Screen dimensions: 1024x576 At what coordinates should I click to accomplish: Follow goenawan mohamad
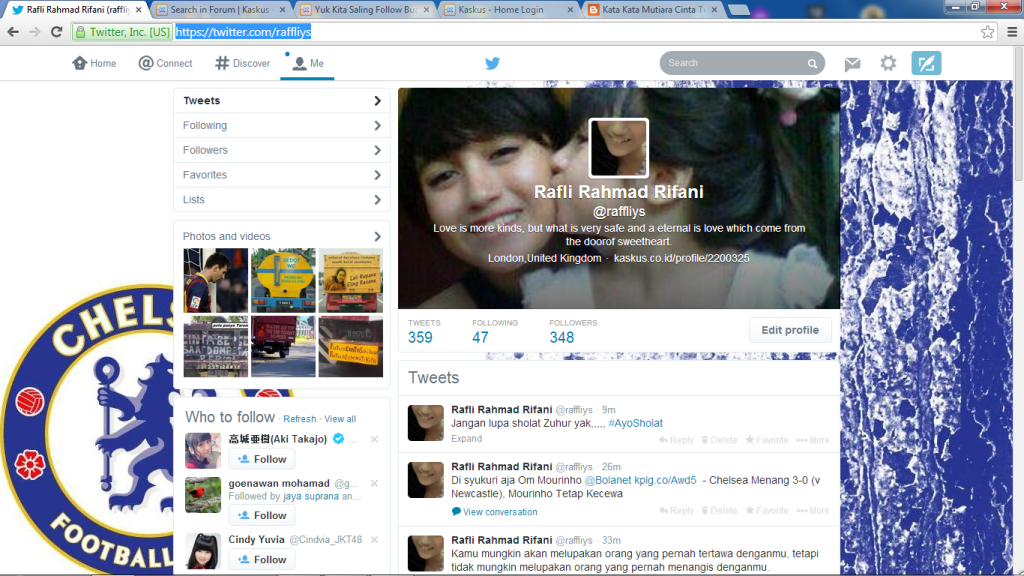pyautogui.click(x=262, y=515)
